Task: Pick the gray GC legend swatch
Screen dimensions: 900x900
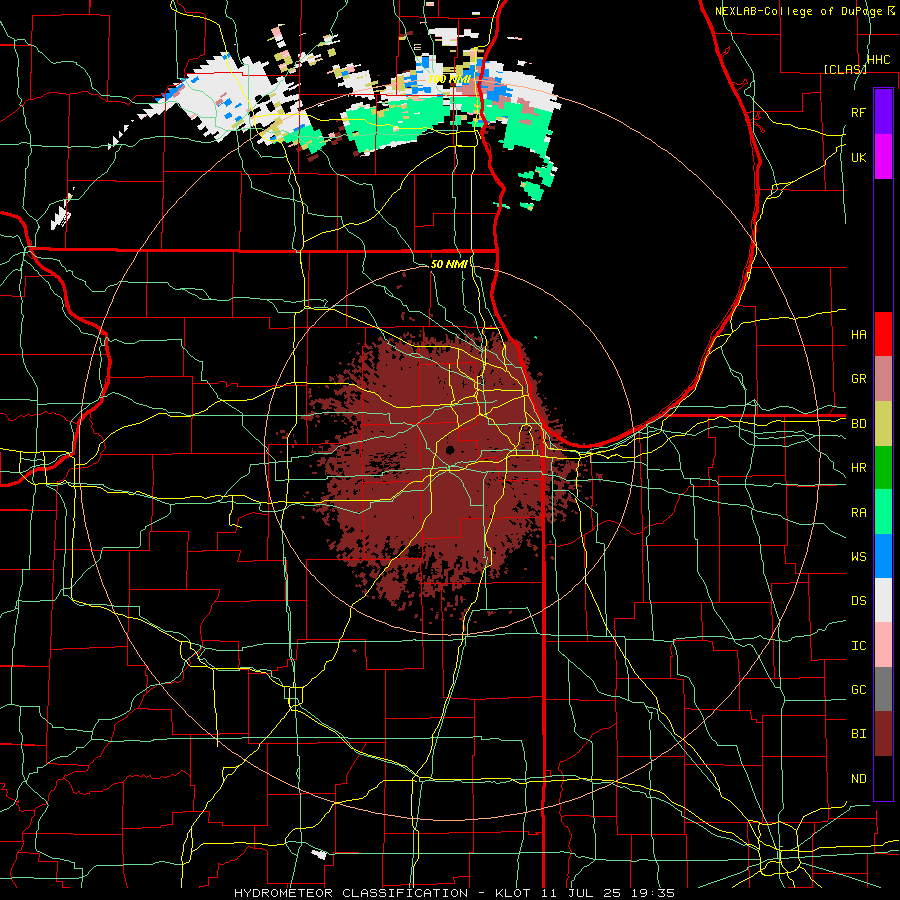Action: pos(883,689)
